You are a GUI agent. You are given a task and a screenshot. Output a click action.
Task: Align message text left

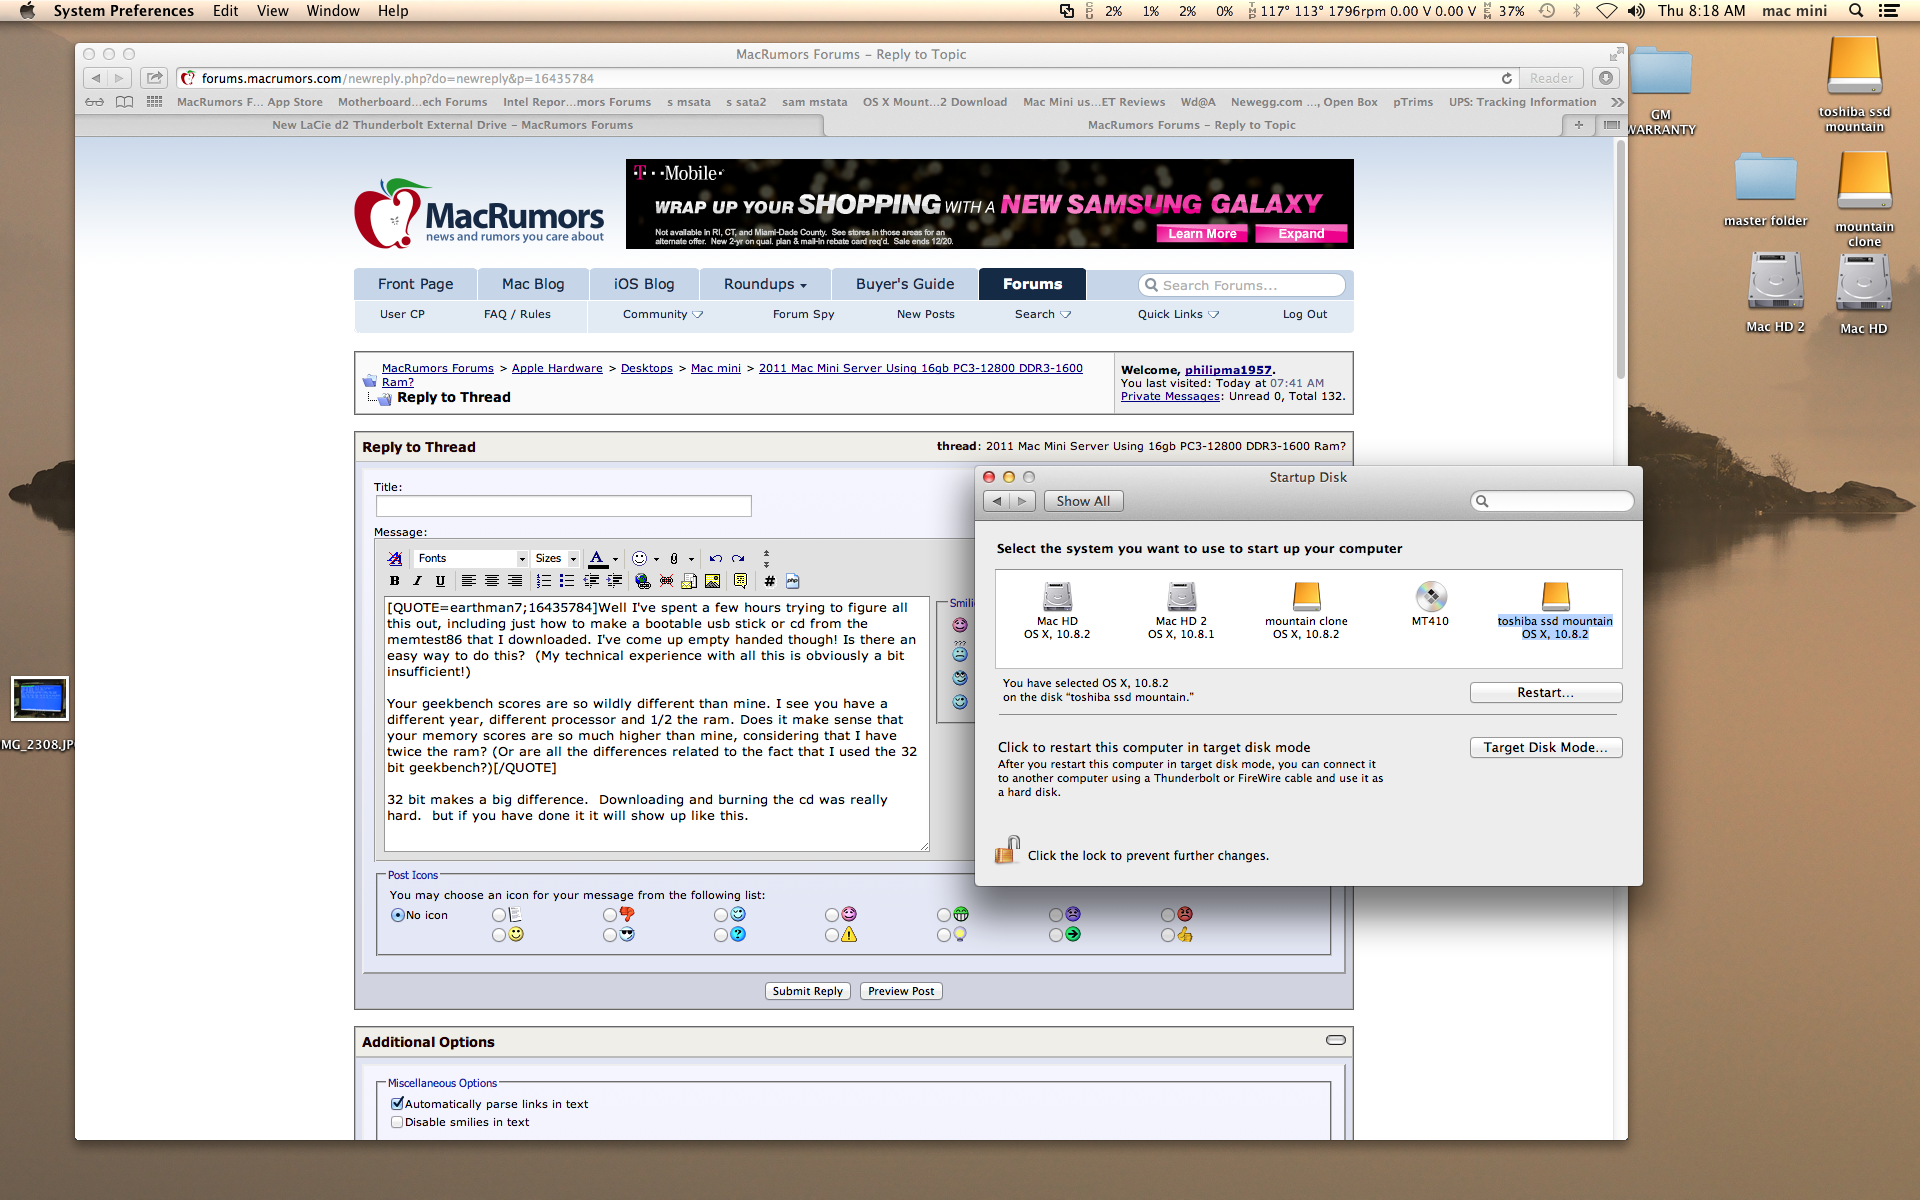pyautogui.click(x=468, y=581)
